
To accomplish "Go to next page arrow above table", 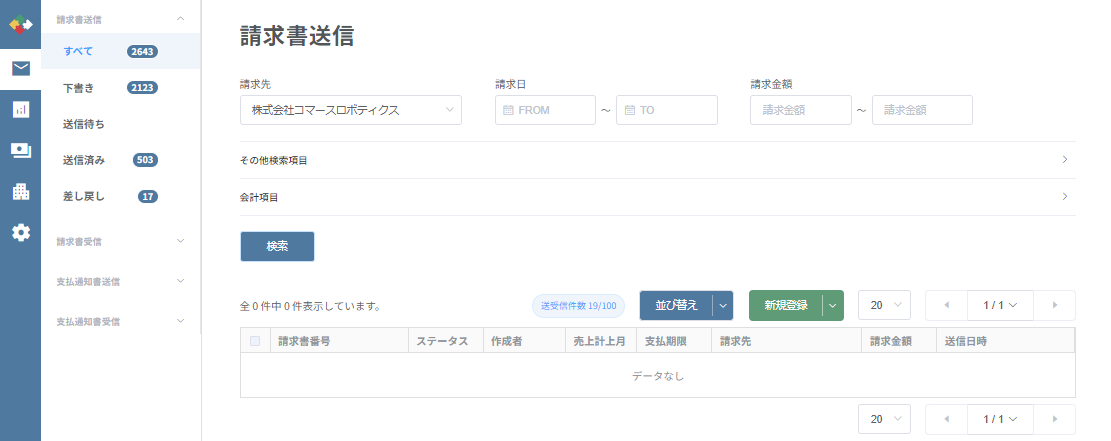I will tap(1054, 305).
